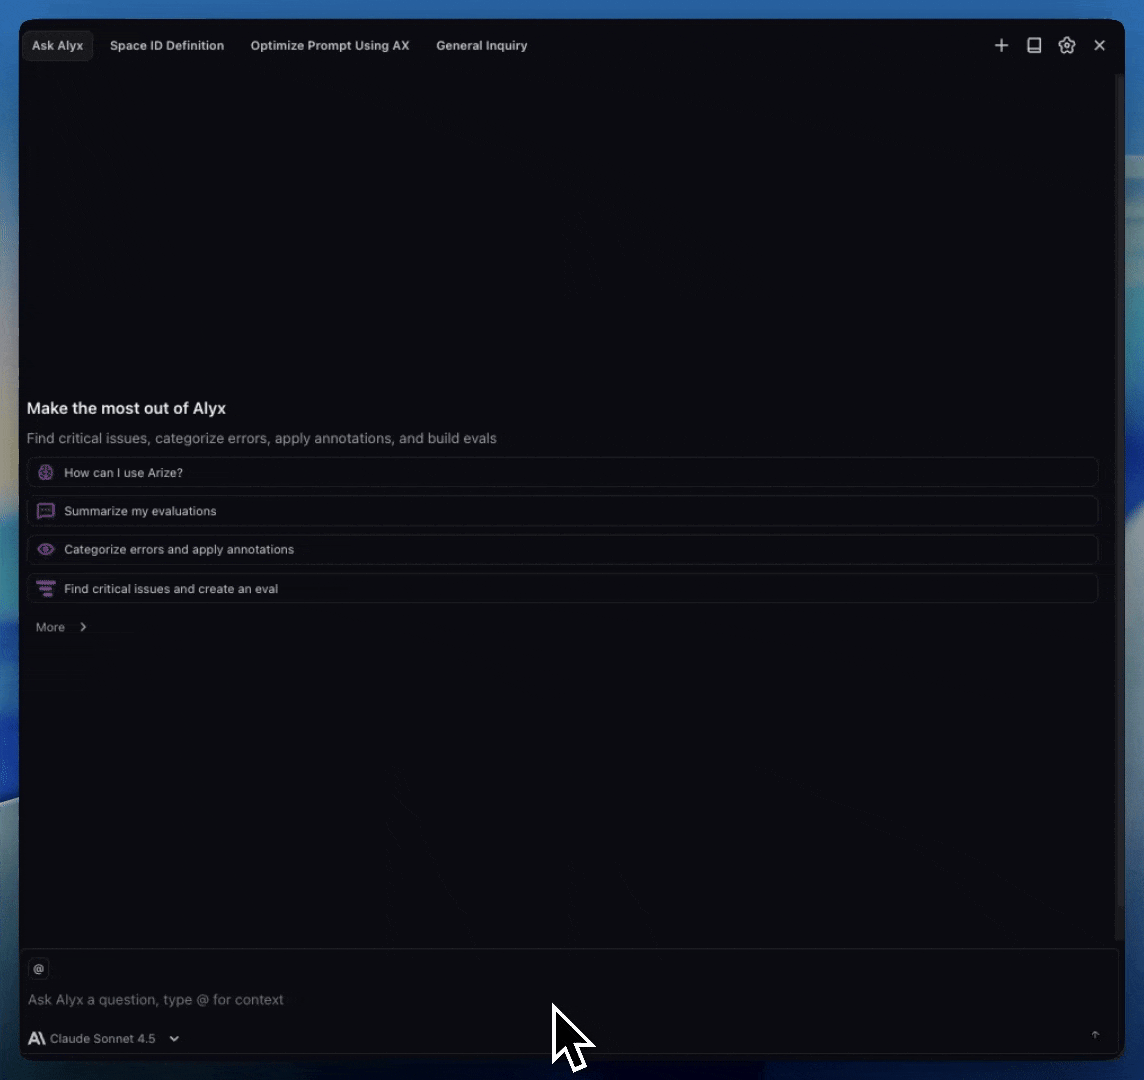Switch to the General Inquiry tab

(x=481, y=45)
